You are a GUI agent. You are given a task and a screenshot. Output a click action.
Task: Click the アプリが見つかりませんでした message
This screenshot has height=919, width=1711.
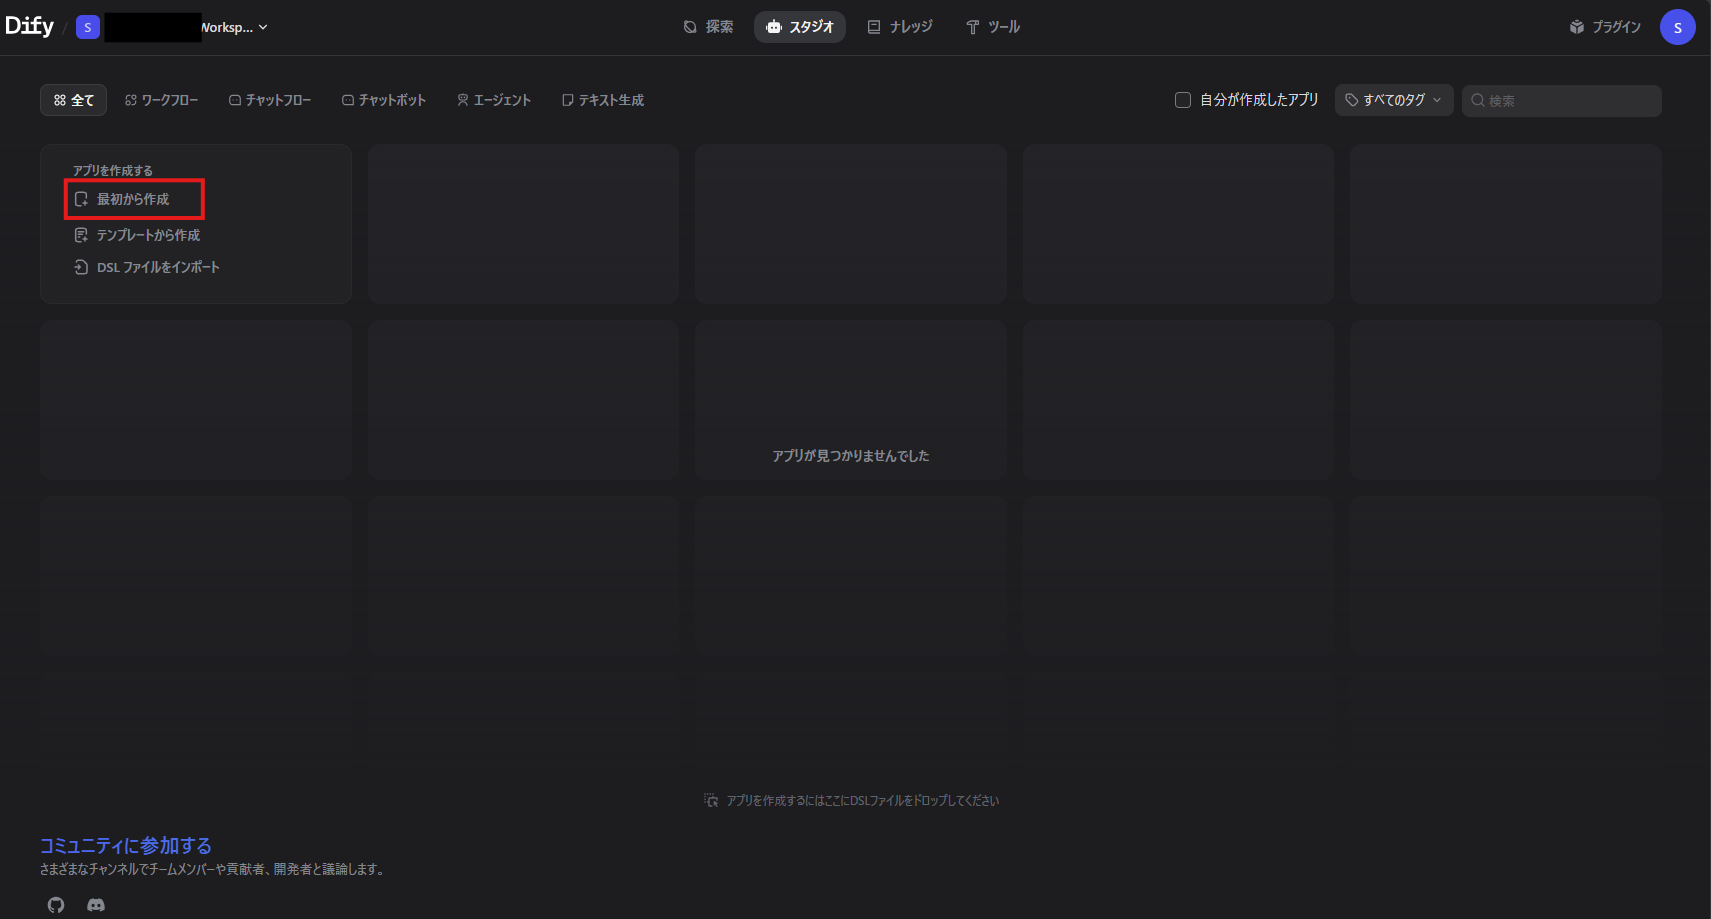pos(851,456)
